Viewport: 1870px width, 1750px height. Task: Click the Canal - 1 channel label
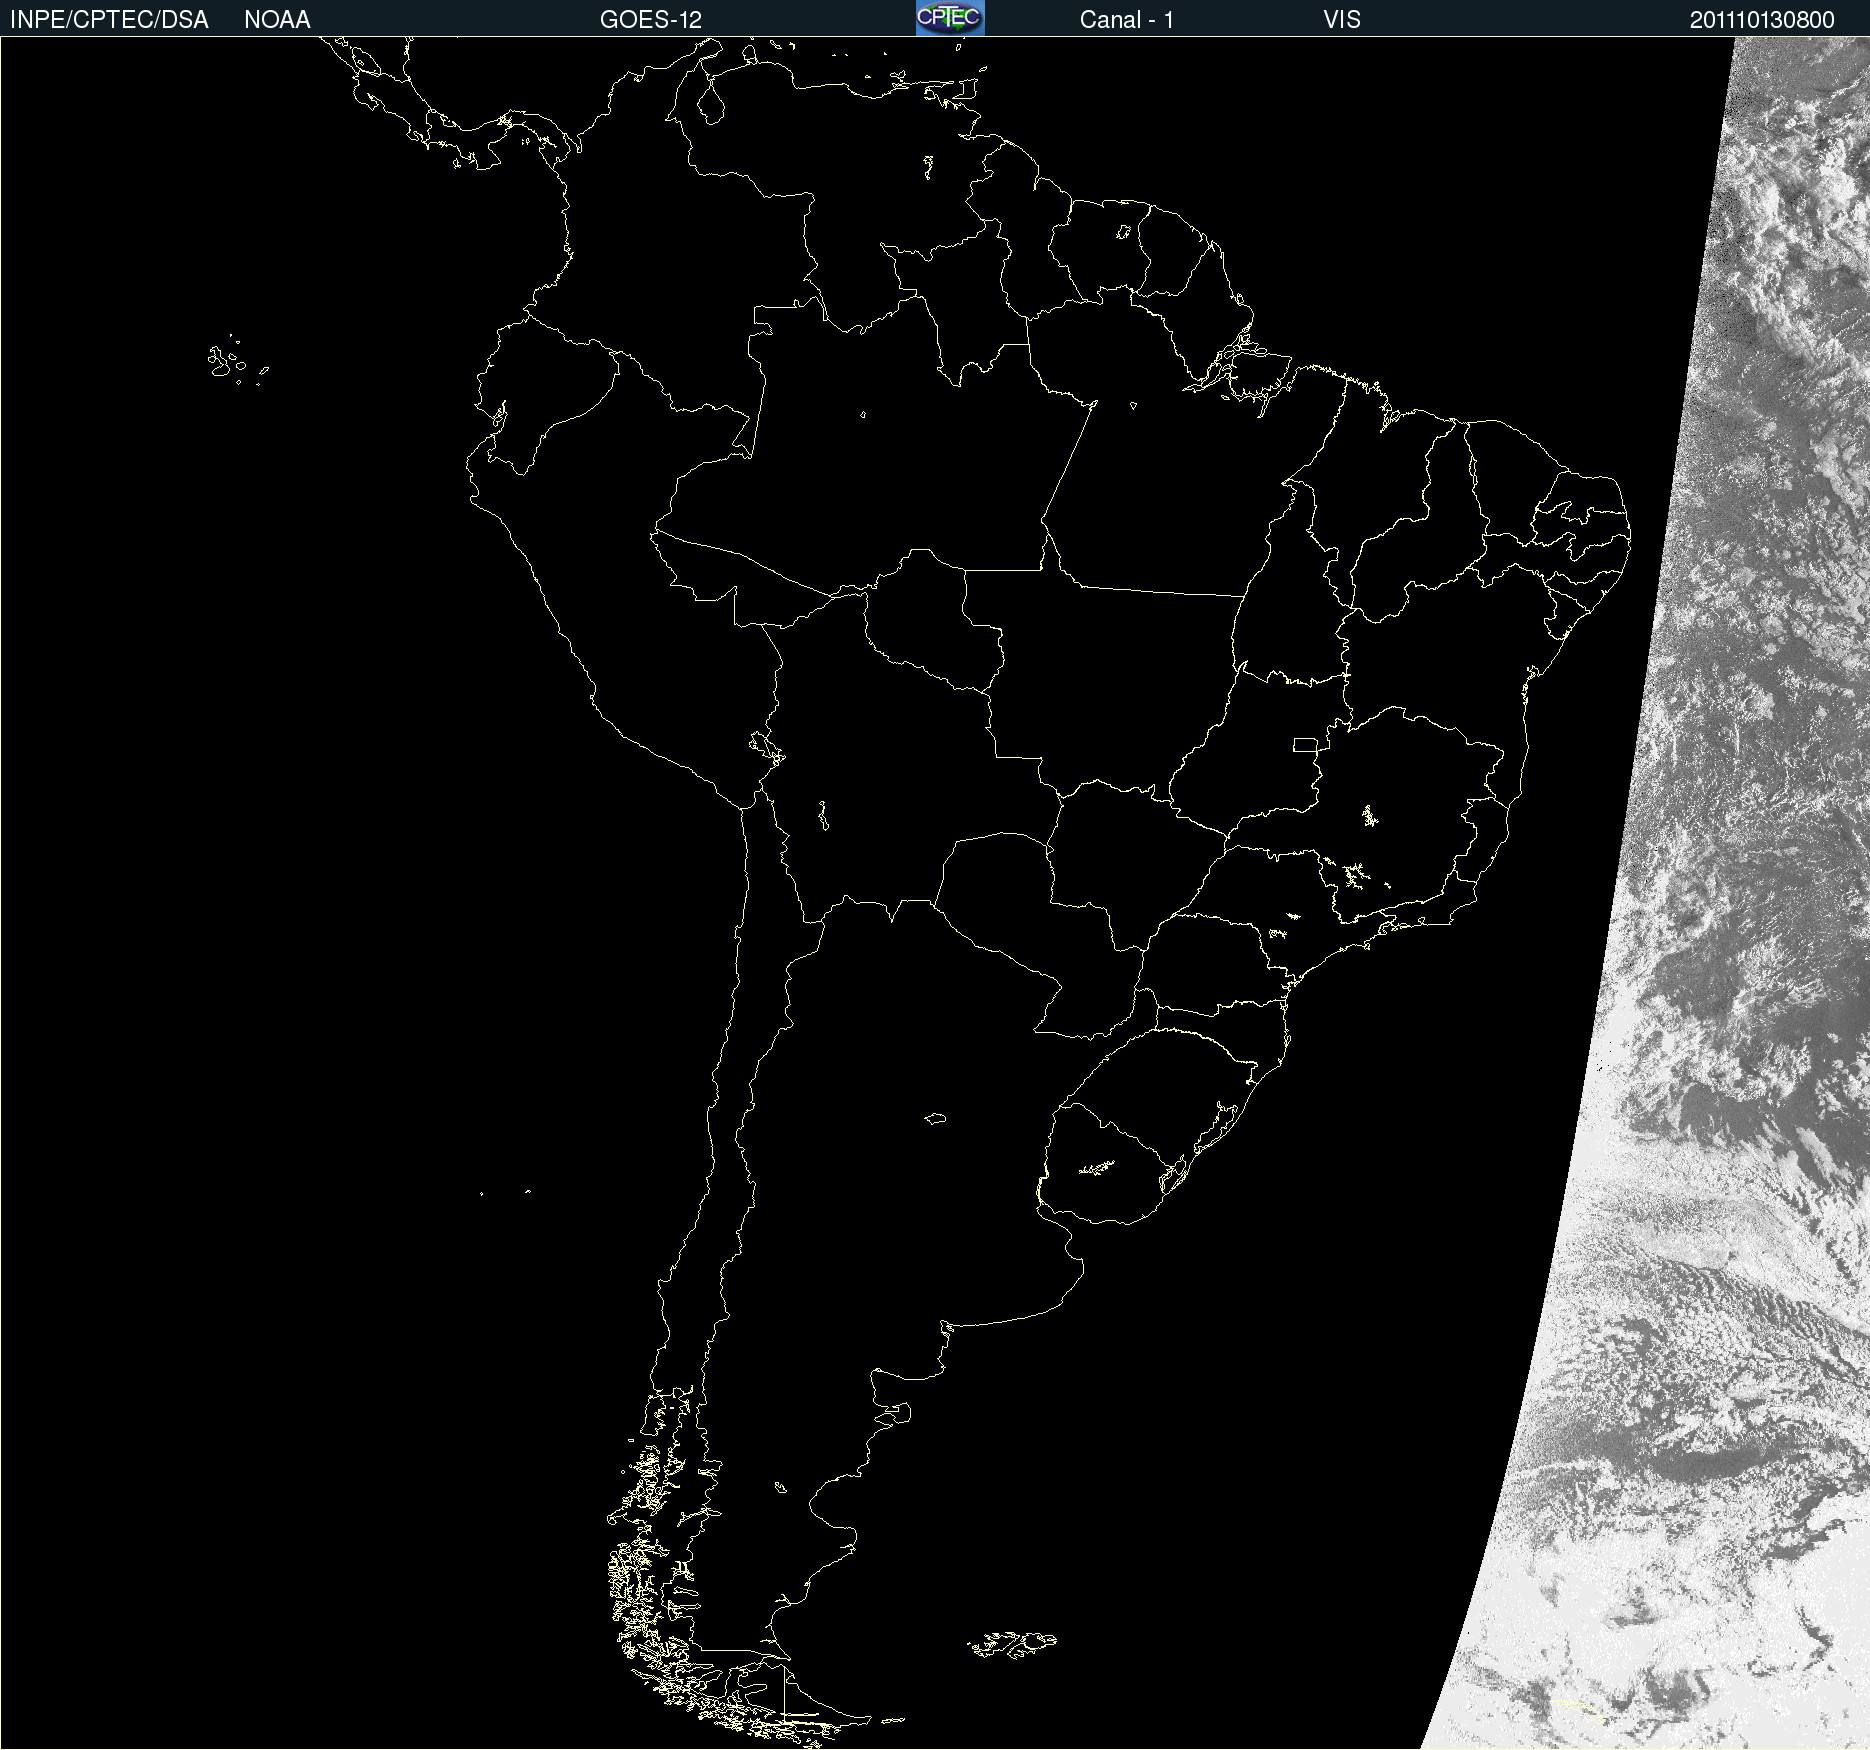pos(1126,20)
